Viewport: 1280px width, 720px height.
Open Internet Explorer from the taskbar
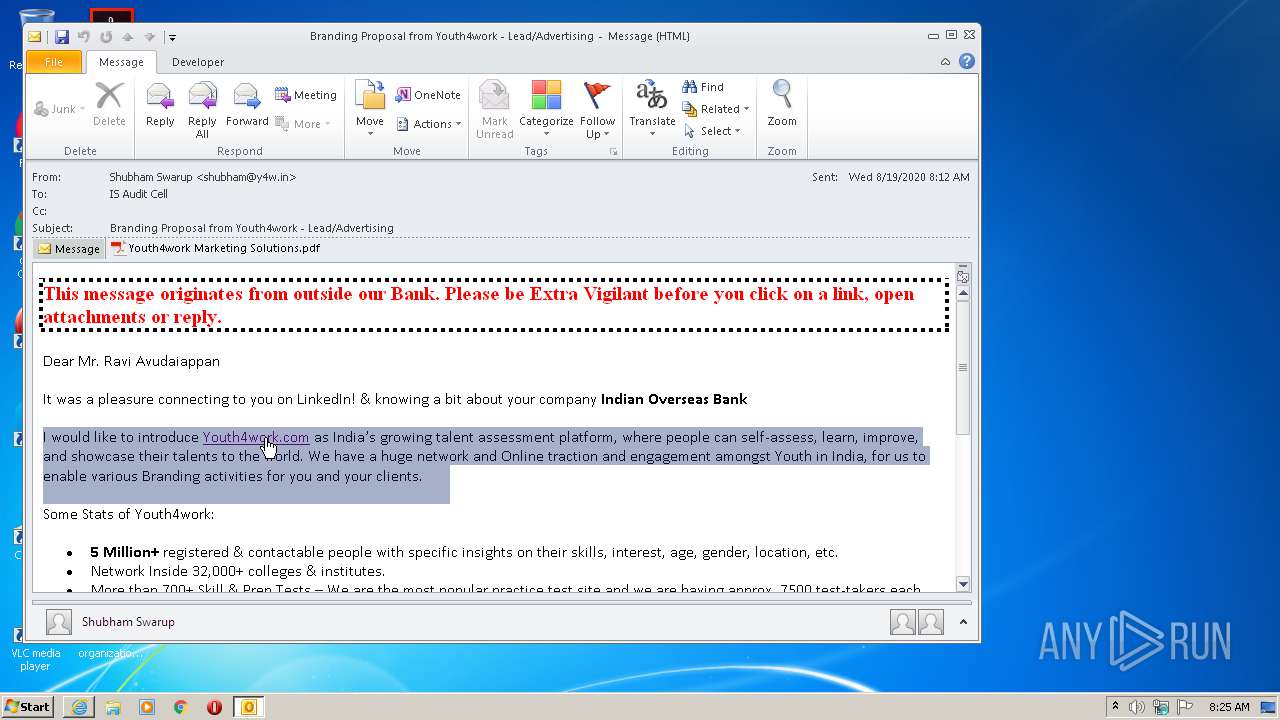[x=79, y=707]
